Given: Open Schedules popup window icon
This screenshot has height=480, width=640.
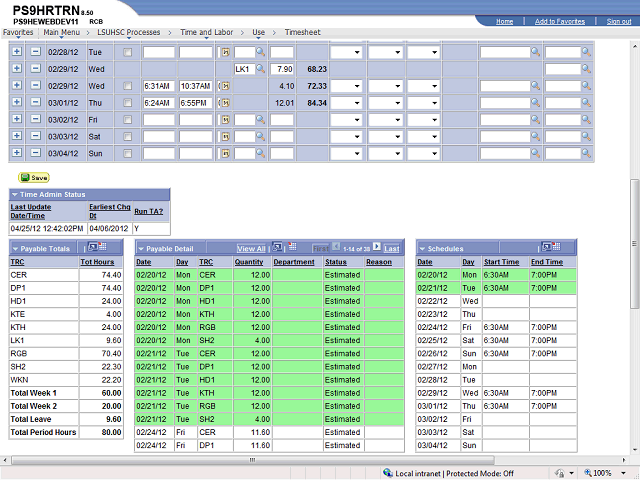Looking at the screenshot, I should (x=547, y=247).
